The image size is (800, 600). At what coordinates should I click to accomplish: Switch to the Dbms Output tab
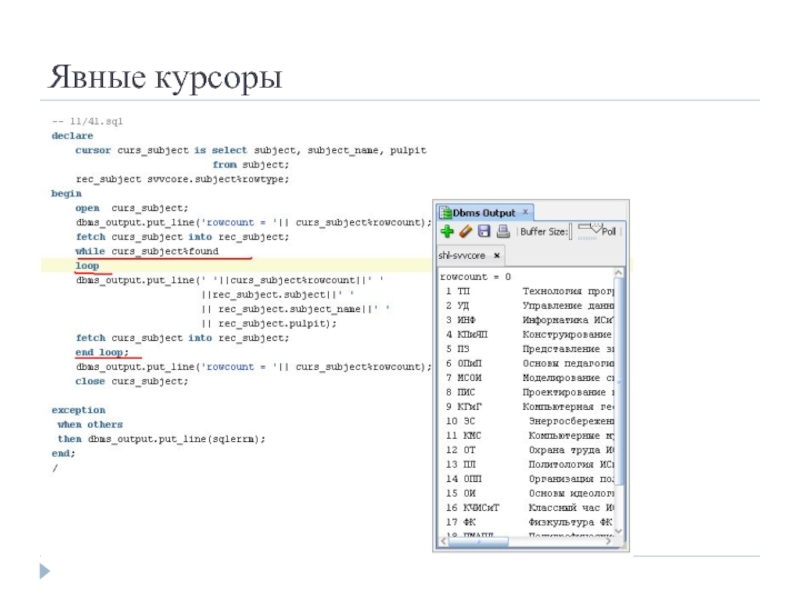pos(484,213)
